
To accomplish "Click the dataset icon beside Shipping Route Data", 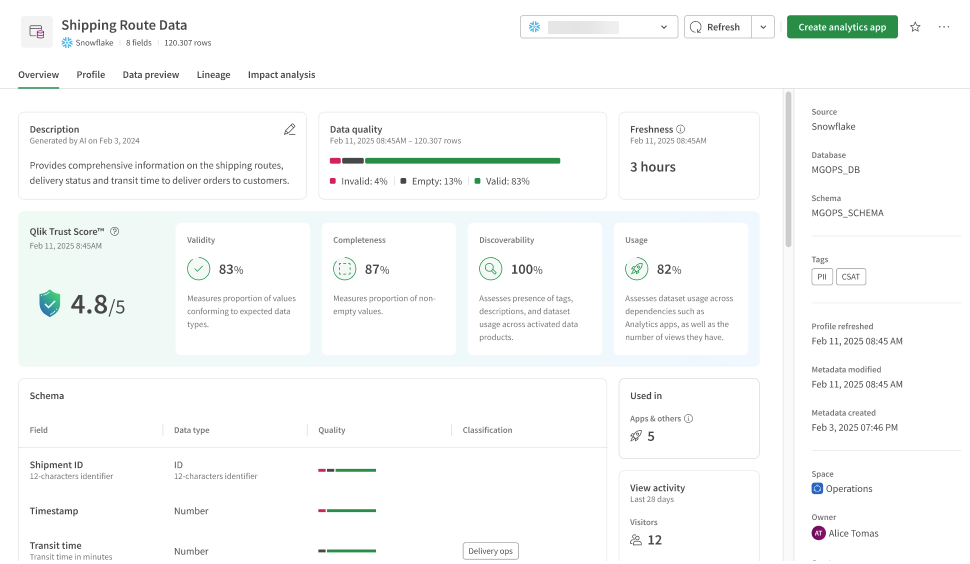I will (x=37, y=32).
